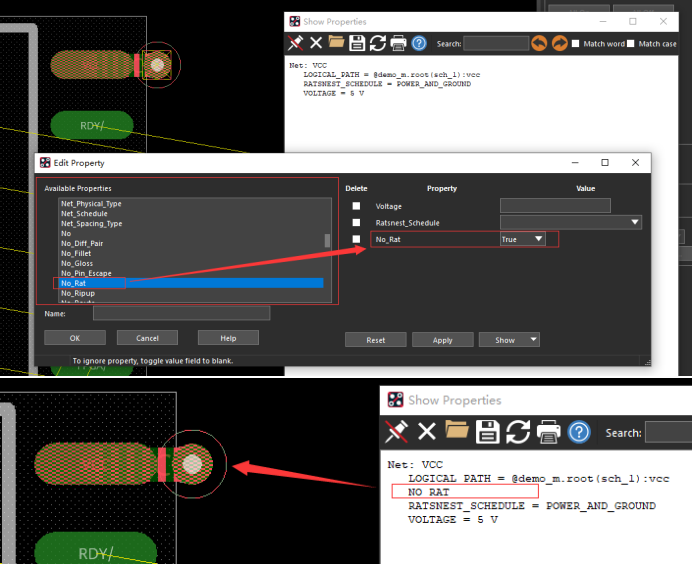Click save icon in lower Show Properties toolbar
Image resolution: width=692 pixels, height=565 pixels.
487,432
